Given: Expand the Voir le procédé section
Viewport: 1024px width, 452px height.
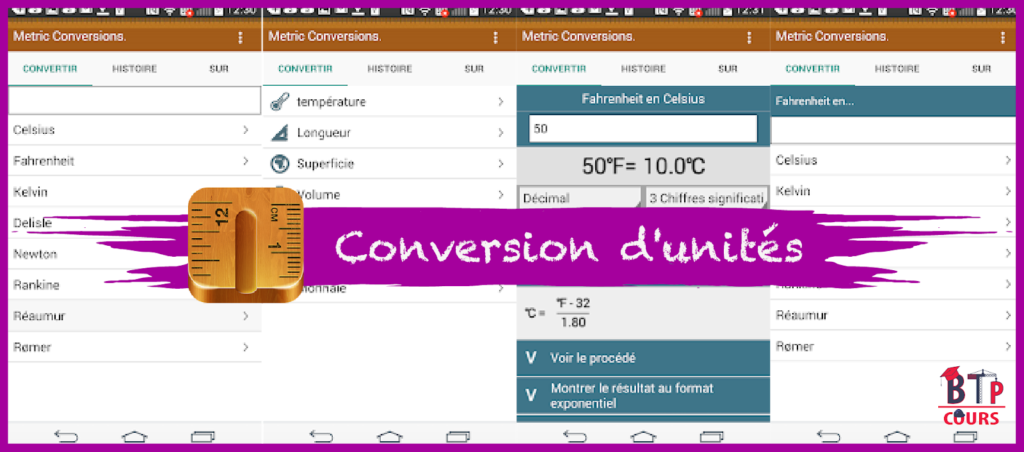Looking at the screenshot, I should click(643, 358).
